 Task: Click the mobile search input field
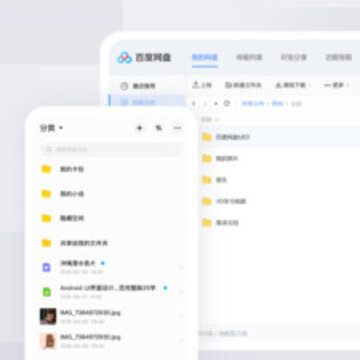tap(111, 149)
